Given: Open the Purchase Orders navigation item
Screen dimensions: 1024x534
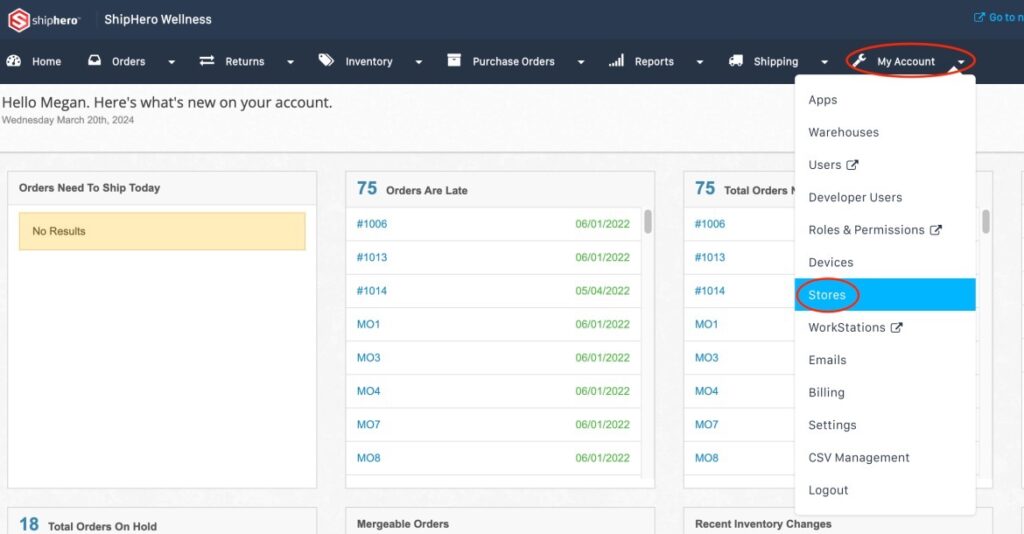Looking at the screenshot, I should [513, 61].
